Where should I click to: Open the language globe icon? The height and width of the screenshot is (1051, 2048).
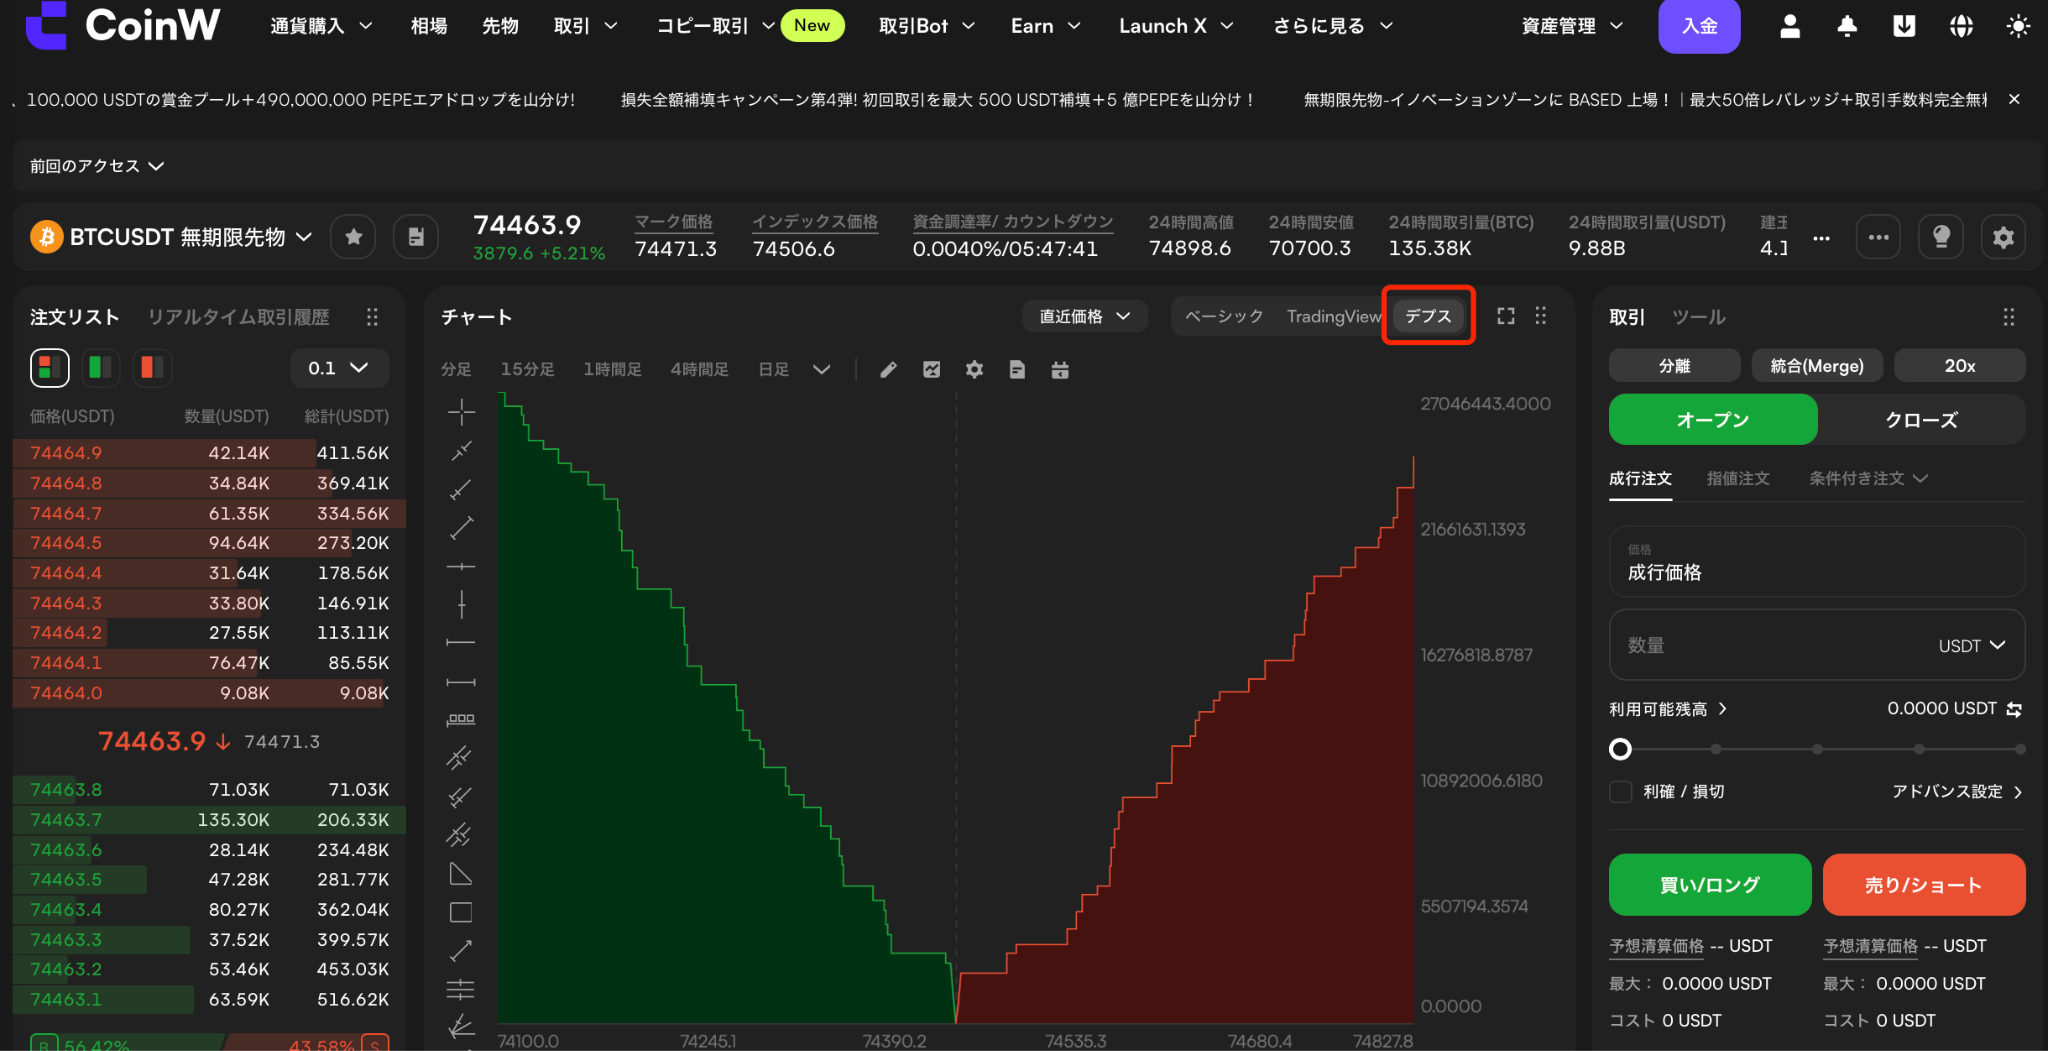click(1961, 26)
